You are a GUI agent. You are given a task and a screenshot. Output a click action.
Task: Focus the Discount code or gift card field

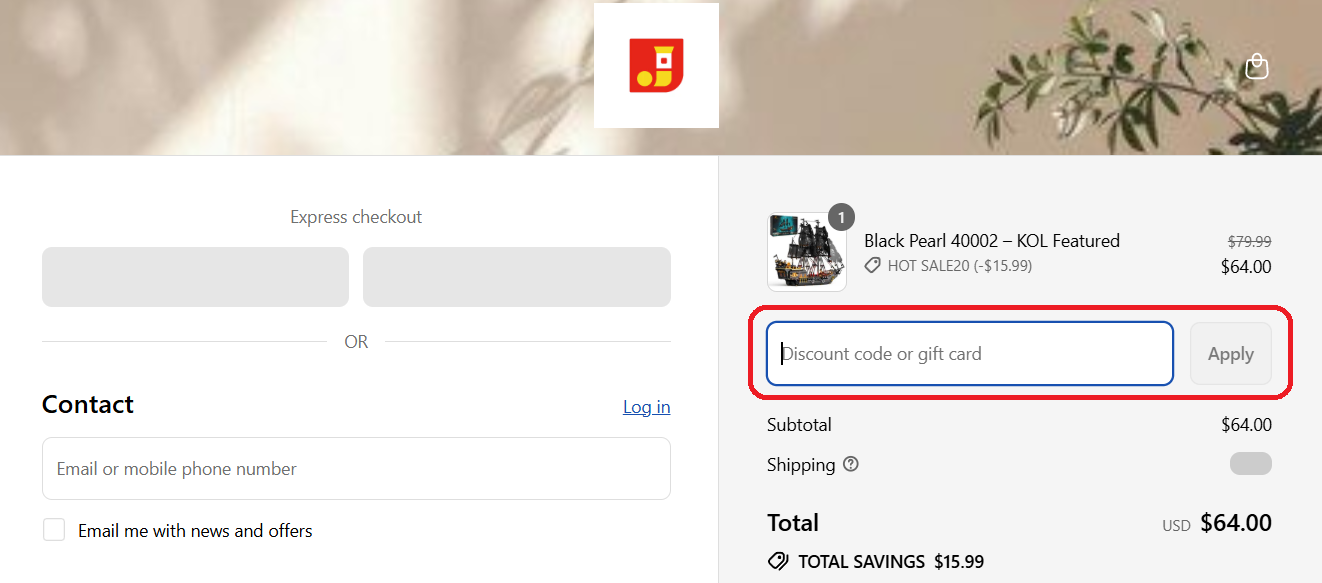coord(969,353)
